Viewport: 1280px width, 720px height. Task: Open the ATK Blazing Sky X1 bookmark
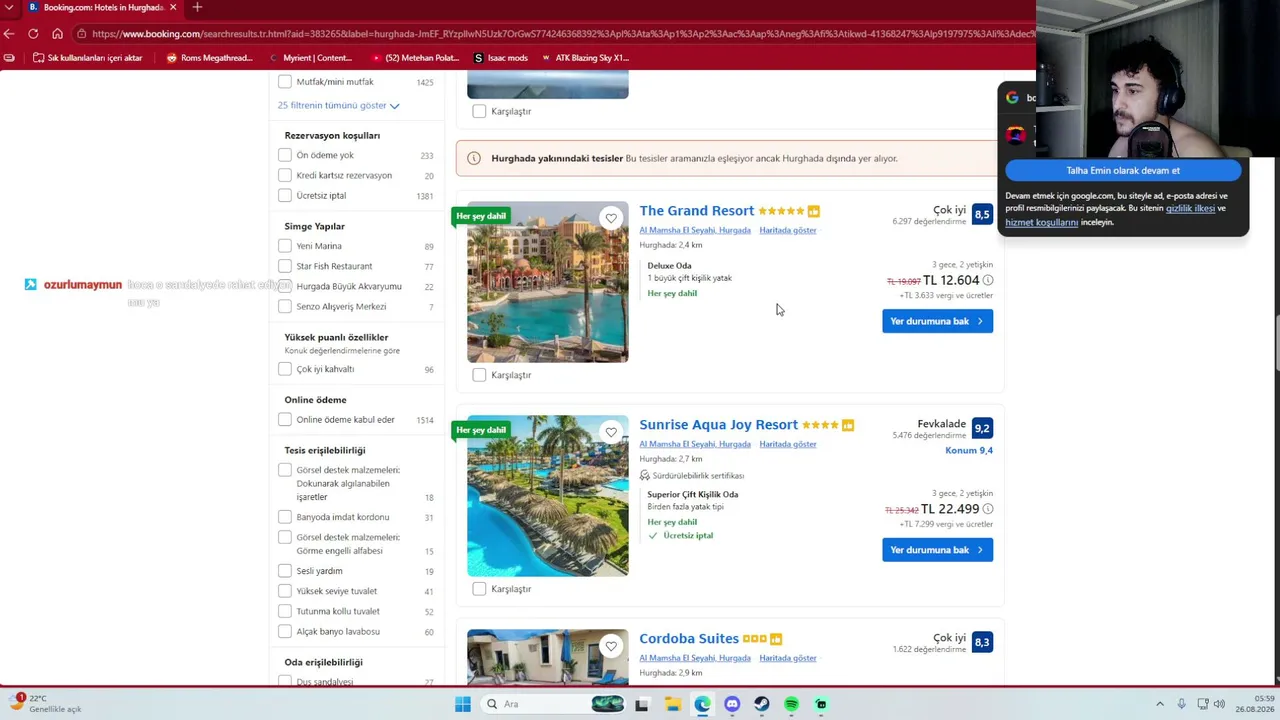585,58
